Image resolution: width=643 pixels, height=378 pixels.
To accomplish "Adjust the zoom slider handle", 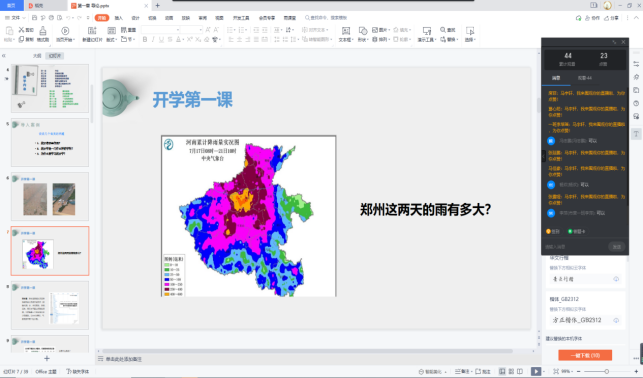I will [x=607, y=371].
